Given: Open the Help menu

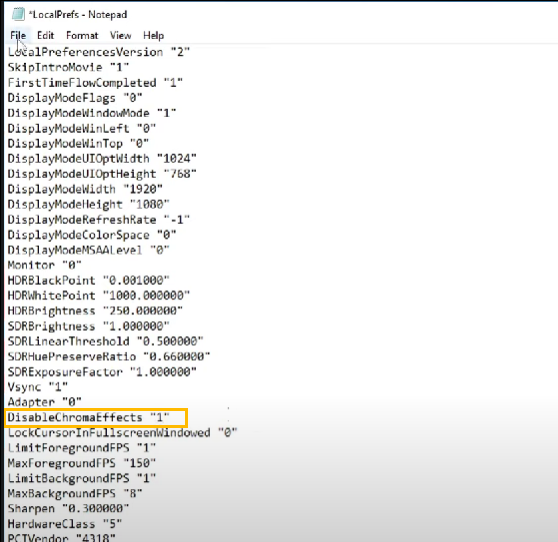Looking at the screenshot, I should pyautogui.click(x=154, y=36).
